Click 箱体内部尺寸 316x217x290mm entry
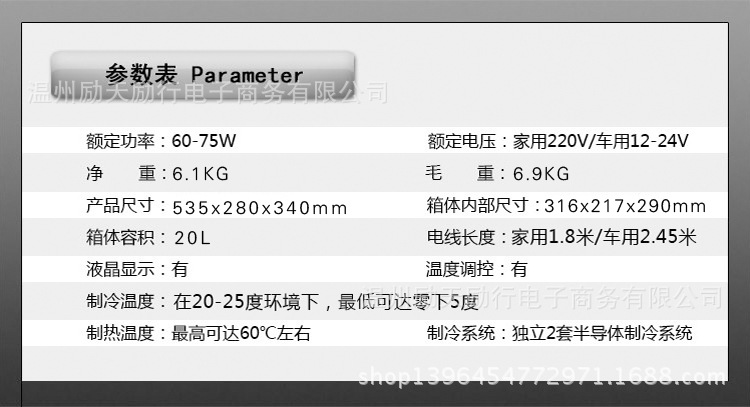This screenshot has height=407, width=750. pyautogui.click(x=566, y=206)
